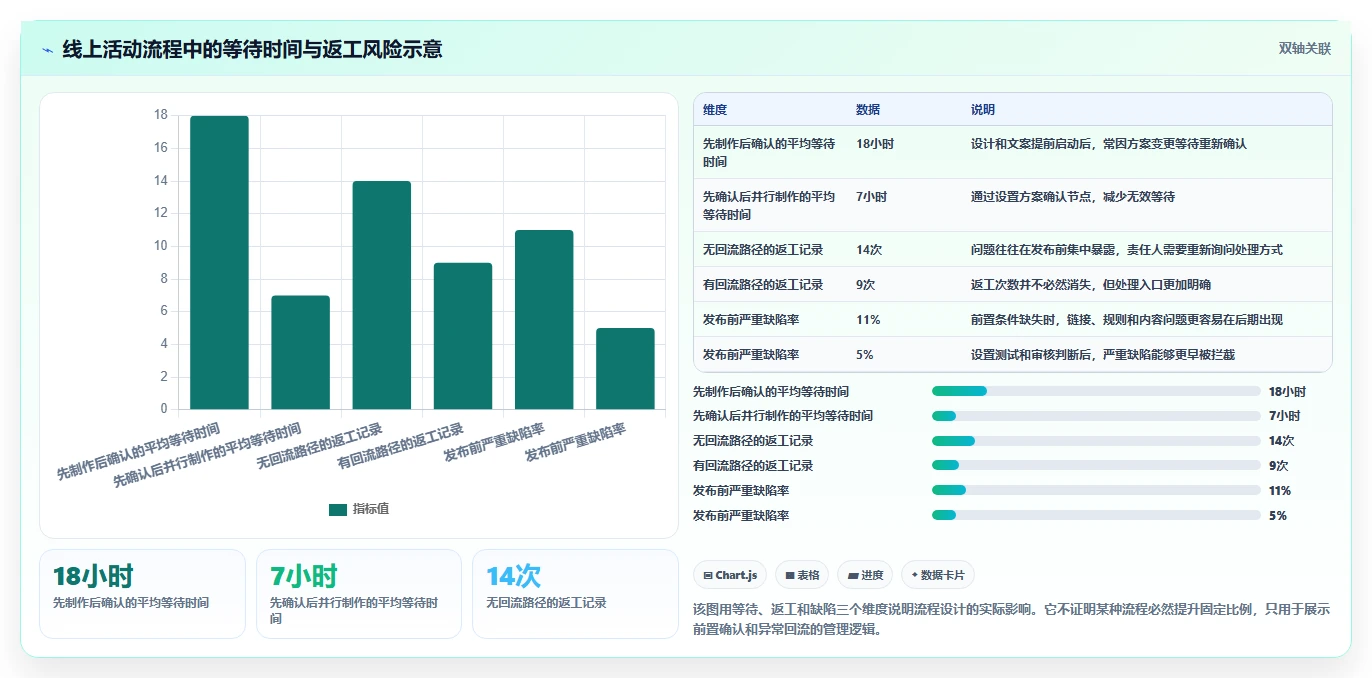Viewport: 1372px width, 678px height.
Task: Open the 18小时 data card
Action: pos(142,594)
